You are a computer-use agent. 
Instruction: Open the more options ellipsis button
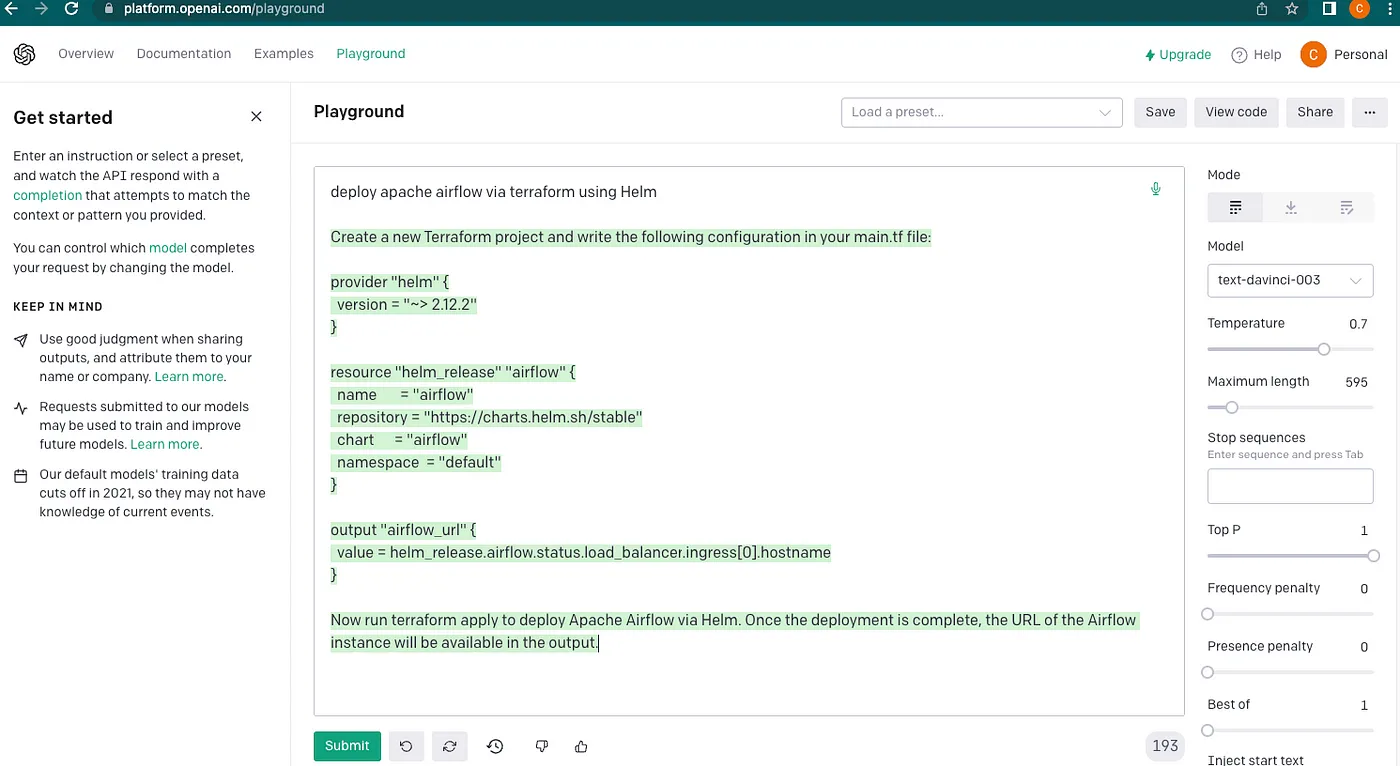pyautogui.click(x=1369, y=112)
